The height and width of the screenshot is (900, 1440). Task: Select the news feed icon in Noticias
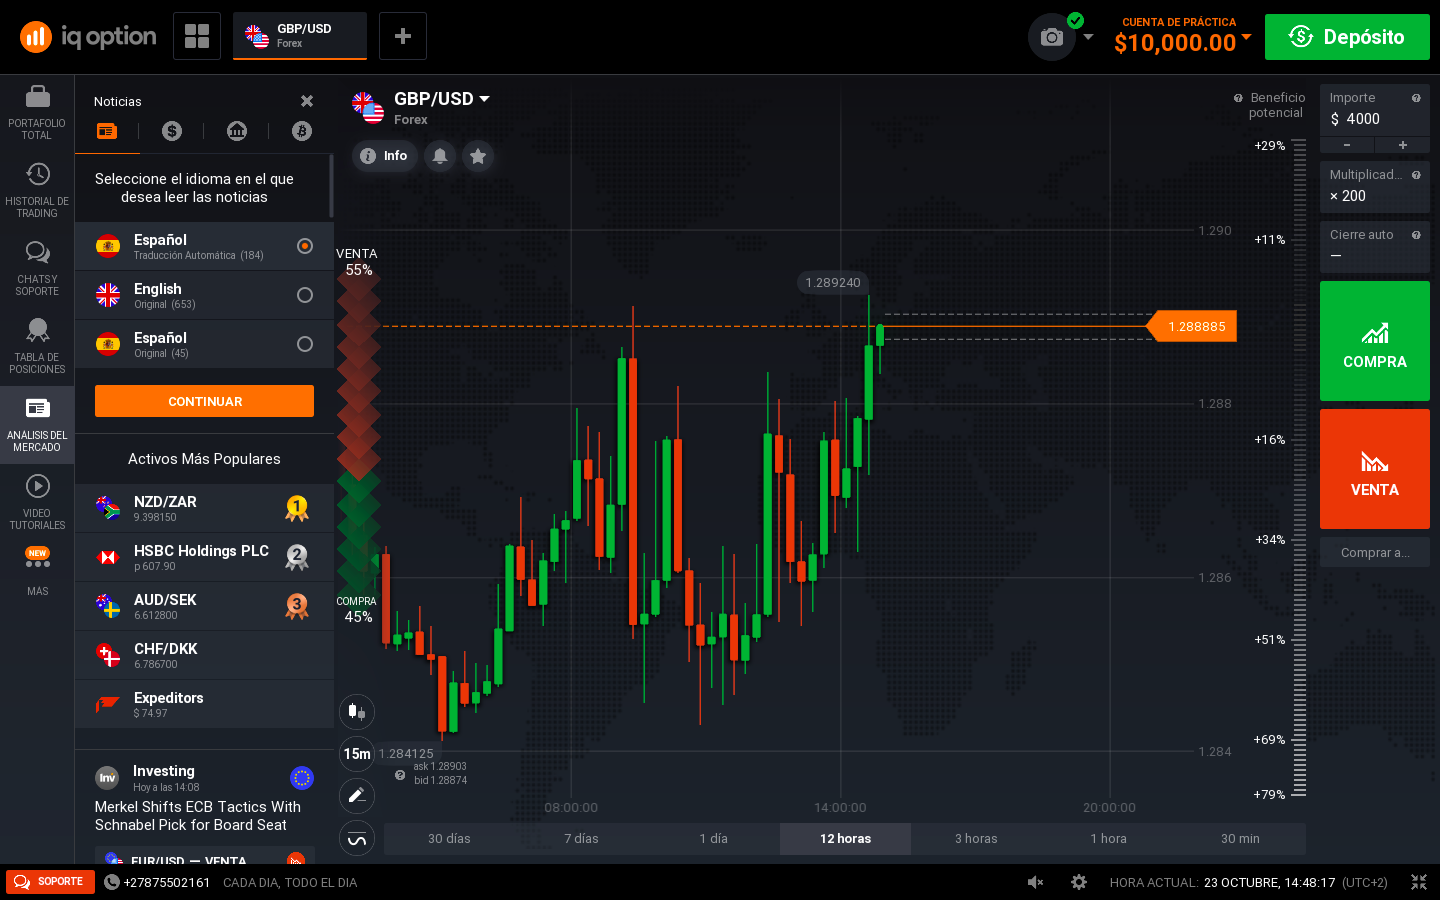tap(107, 131)
